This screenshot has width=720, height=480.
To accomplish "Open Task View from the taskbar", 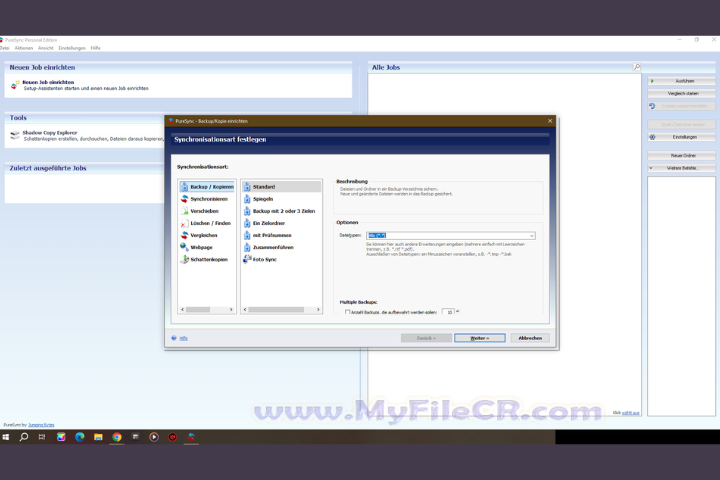I will (x=42, y=437).
